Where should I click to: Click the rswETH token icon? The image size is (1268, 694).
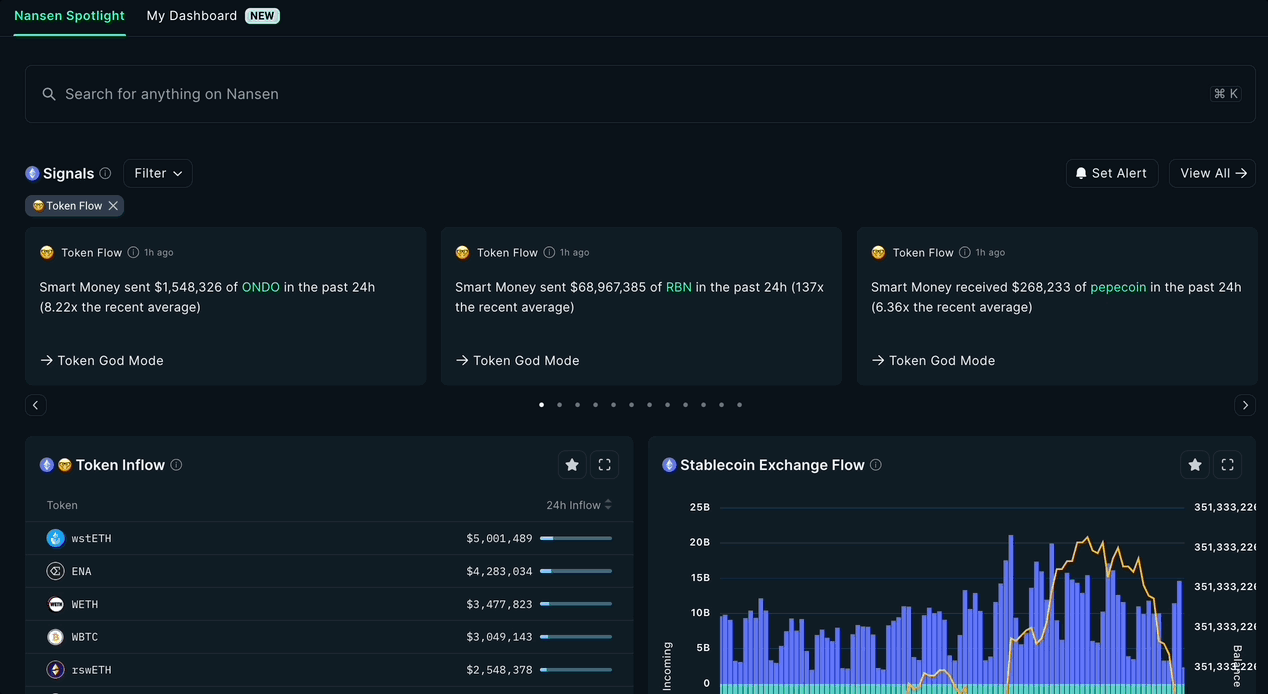[x=55, y=669]
